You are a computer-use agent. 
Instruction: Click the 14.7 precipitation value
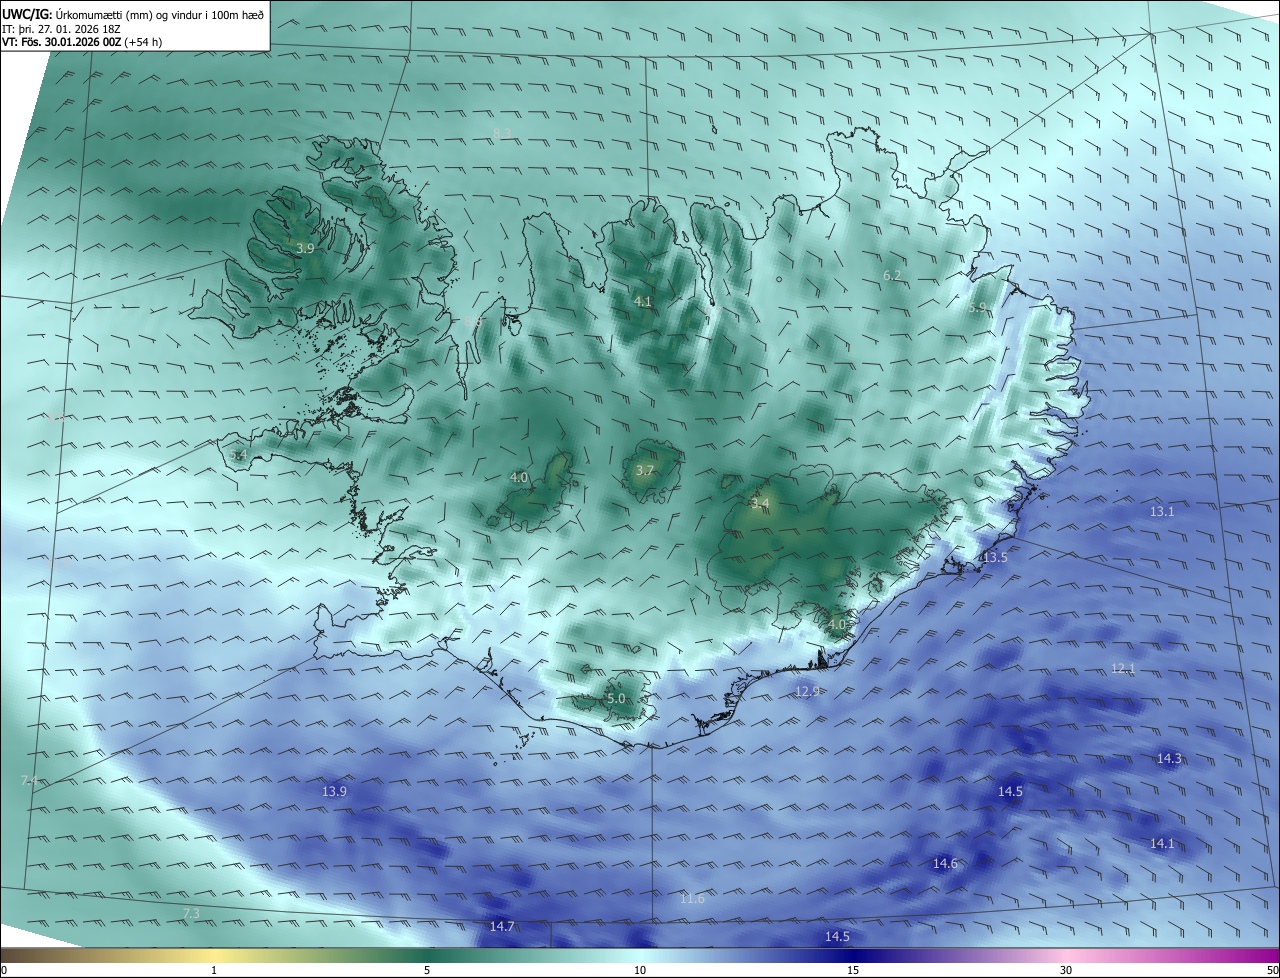502,926
